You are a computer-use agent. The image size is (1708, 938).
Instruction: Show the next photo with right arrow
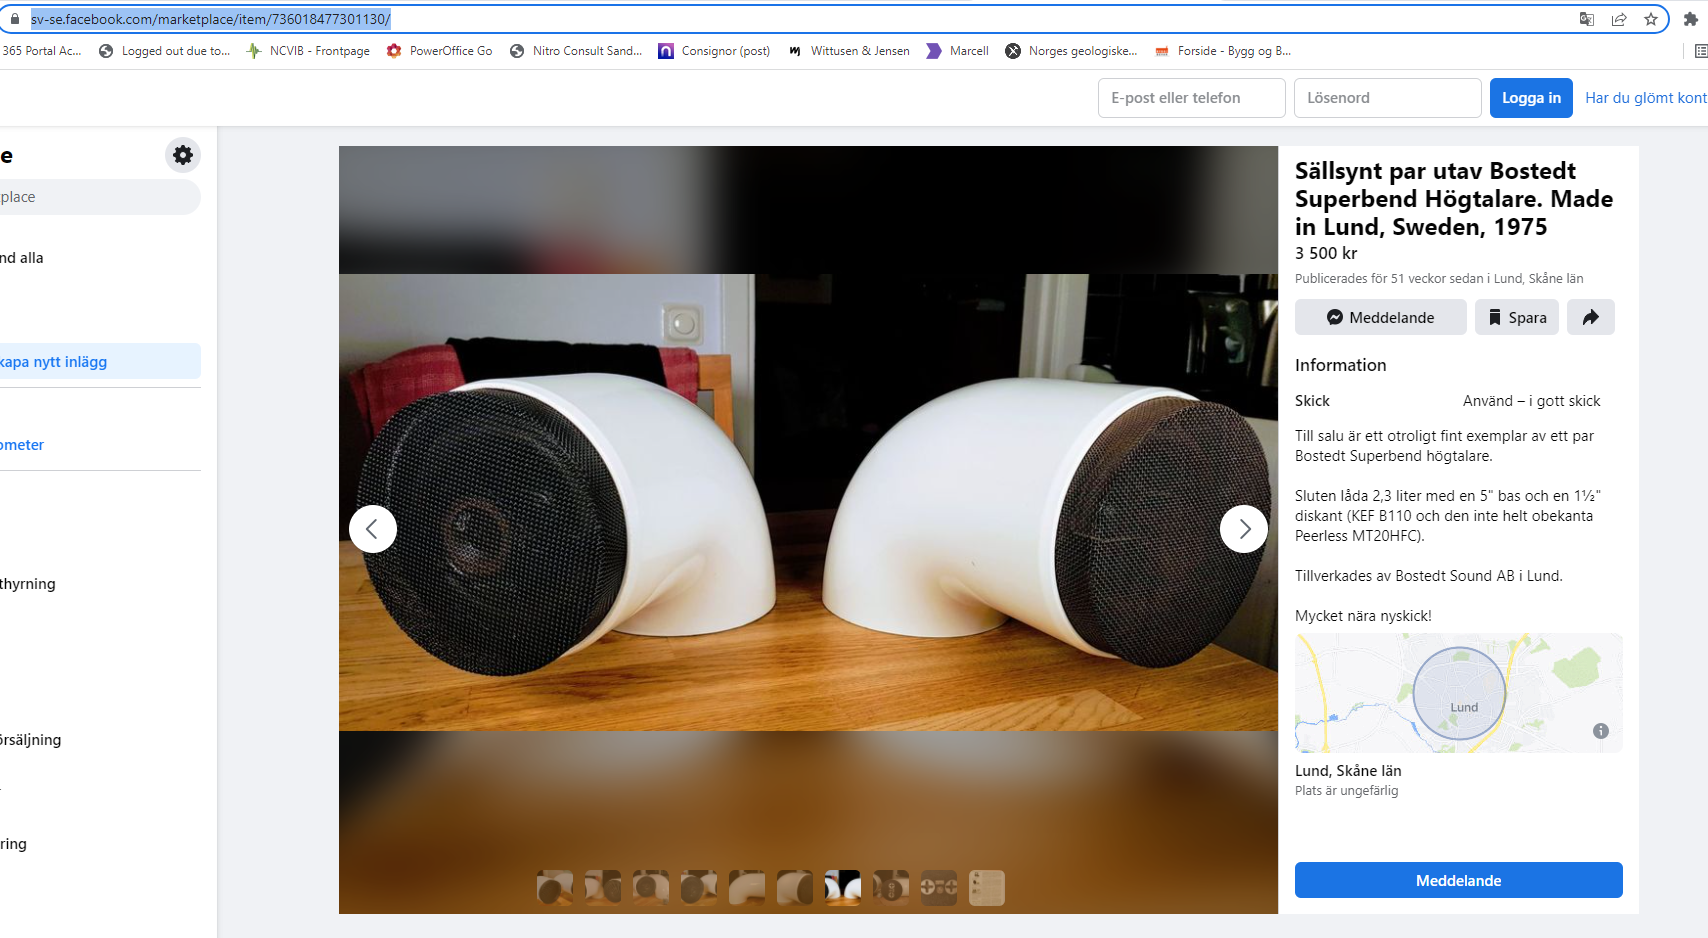tap(1244, 529)
